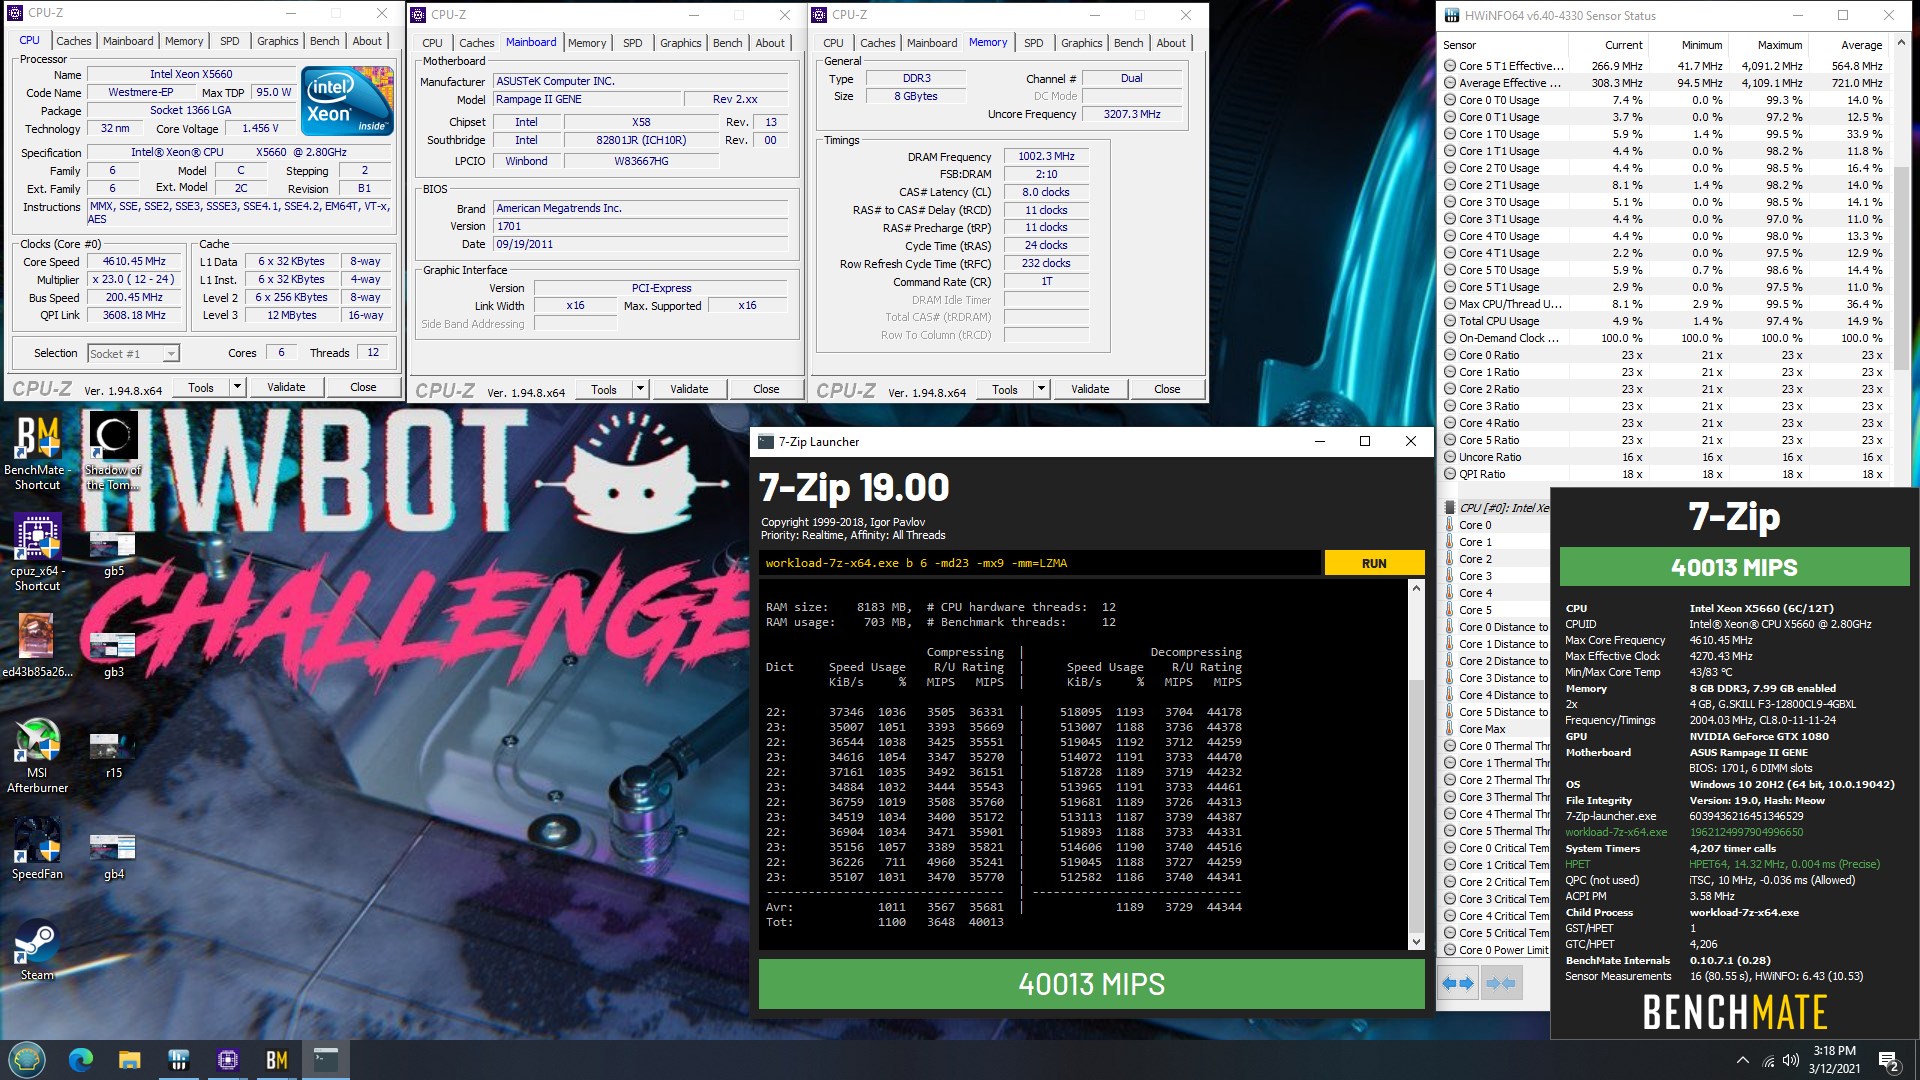Switch to Caches tab in CPU-Z CPU window
The height and width of the screenshot is (1080, 1920).
73,41
